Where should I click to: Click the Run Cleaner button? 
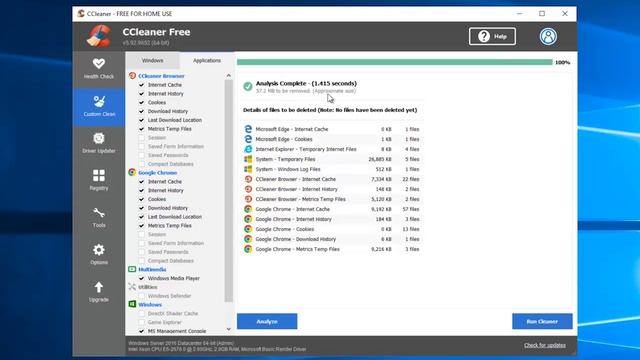(x=542, y=321)
